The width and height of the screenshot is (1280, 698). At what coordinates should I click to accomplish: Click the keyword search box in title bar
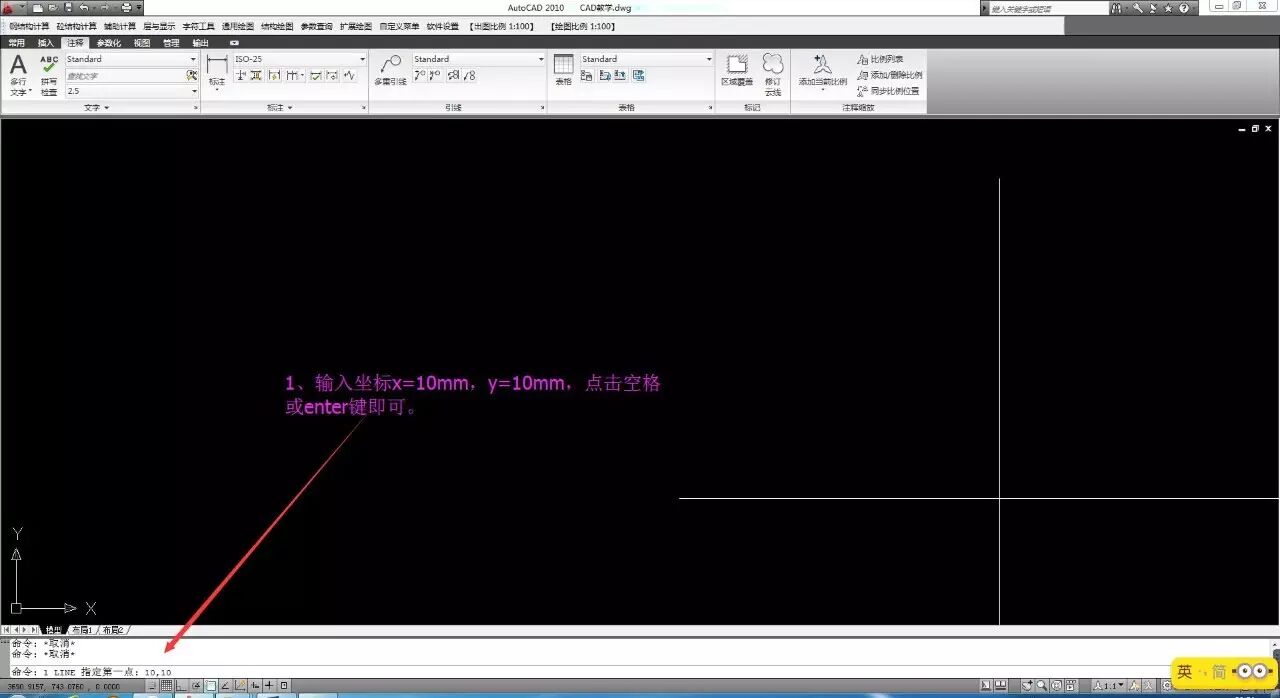(x=1049, y=8)
